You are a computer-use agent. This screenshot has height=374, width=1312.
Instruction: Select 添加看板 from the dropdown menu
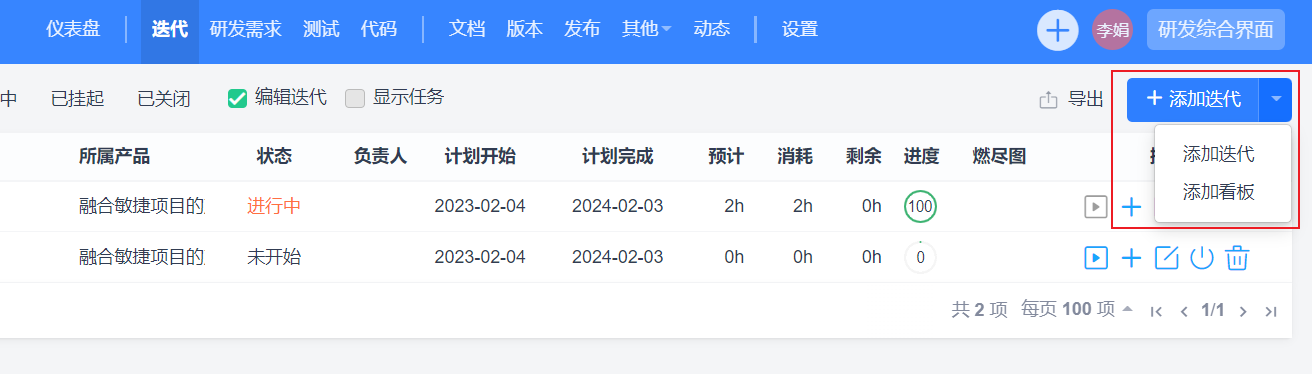pyautogui.click(x=1219, y=192)
